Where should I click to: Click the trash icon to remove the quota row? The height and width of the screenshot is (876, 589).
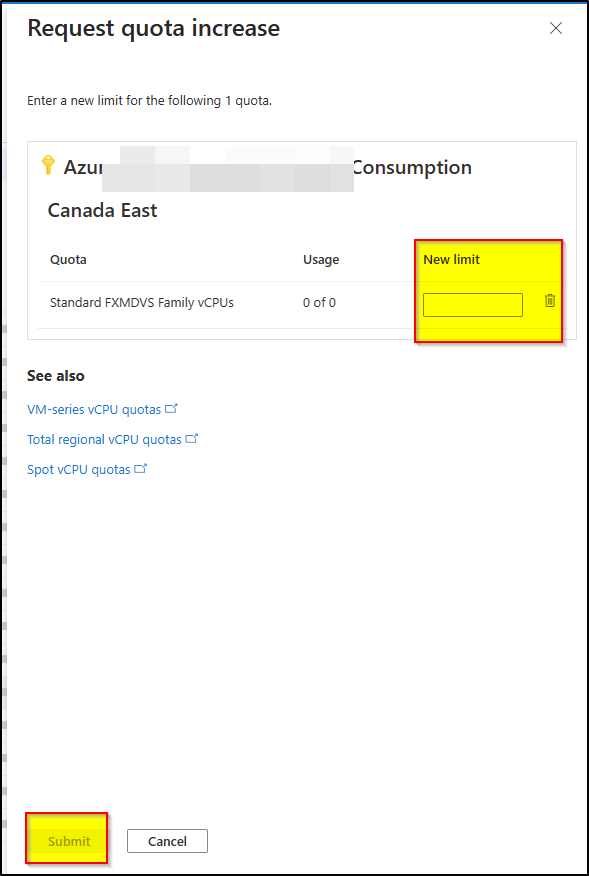[550, 301]
